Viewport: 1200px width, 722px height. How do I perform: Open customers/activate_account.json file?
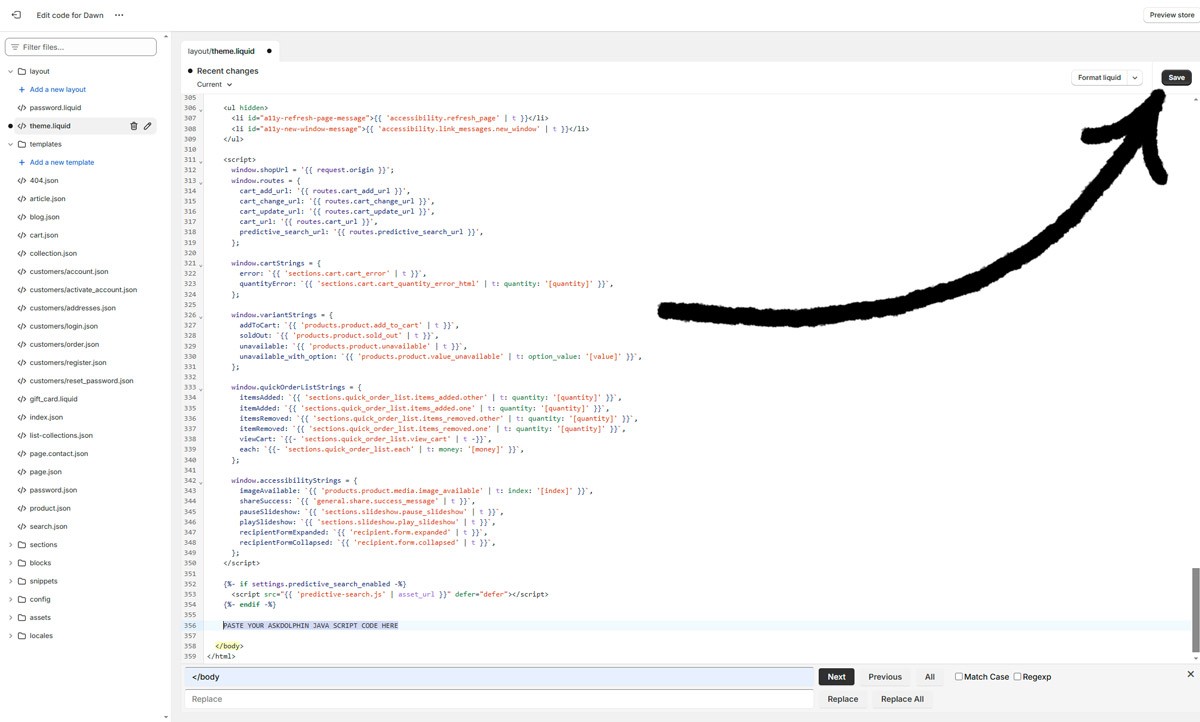point(83,290)
